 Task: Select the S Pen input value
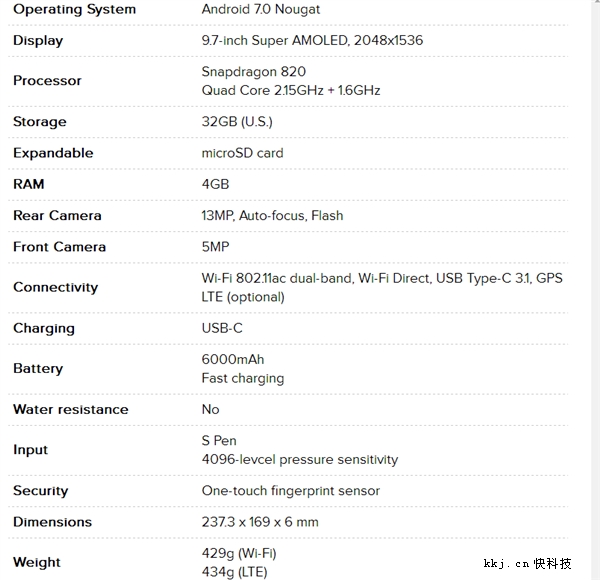click(219, 440)
